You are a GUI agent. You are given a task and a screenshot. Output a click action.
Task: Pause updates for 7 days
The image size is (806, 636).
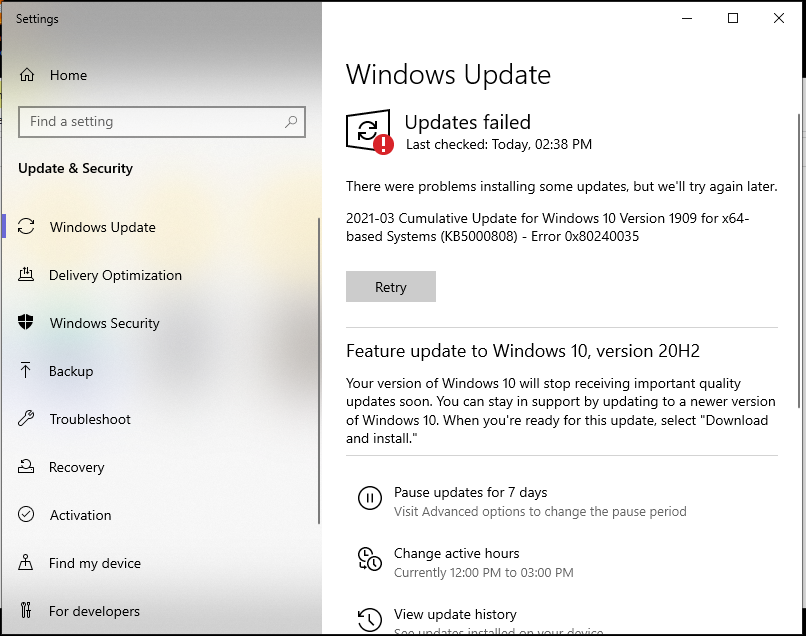(470, 492)
